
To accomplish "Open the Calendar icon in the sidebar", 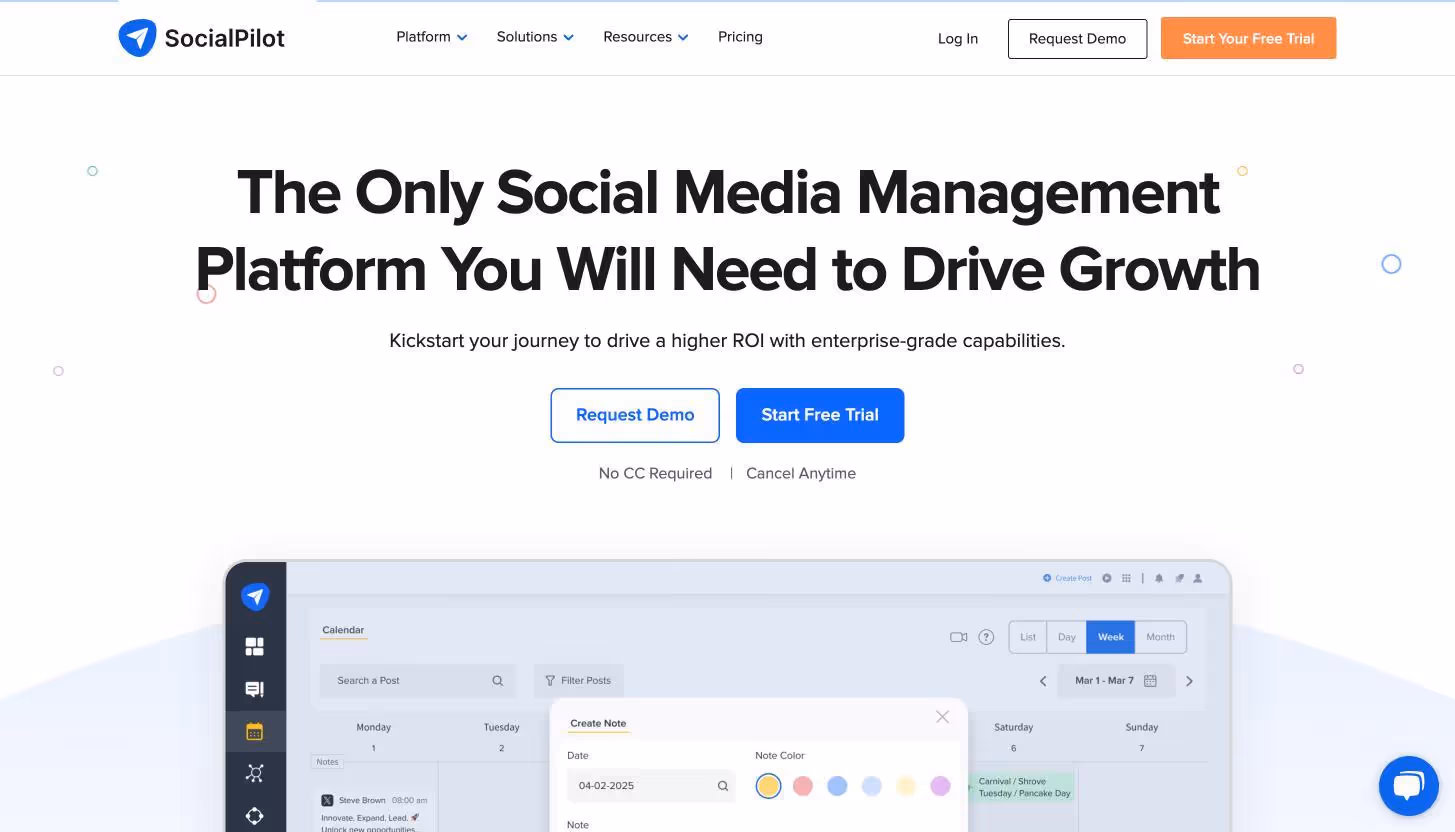I will point(255,731).
